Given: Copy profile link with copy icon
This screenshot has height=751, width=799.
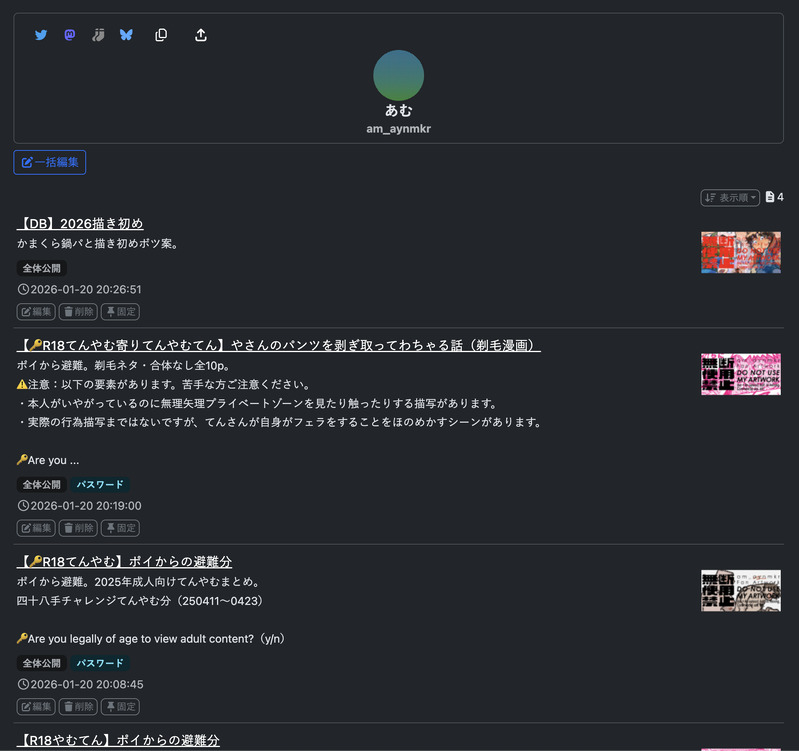Looking at the screenshot, I should click(x=161, y=35).
